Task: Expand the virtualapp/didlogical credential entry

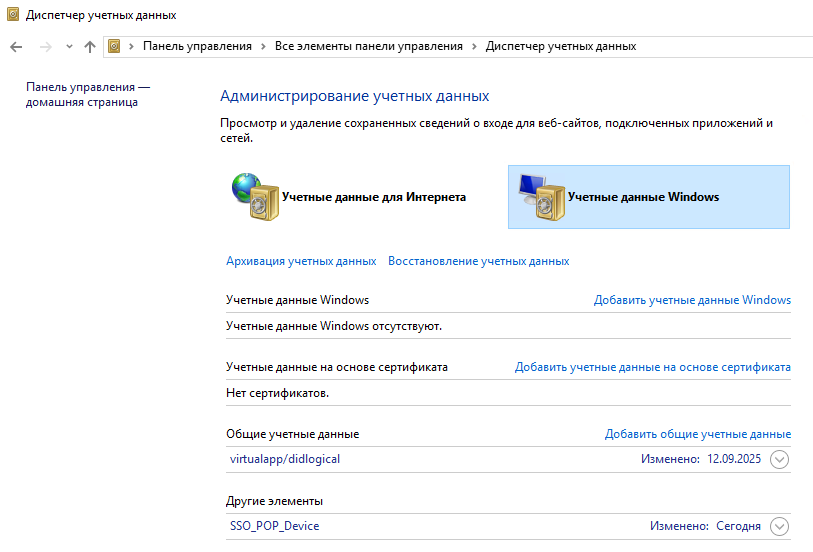Action: click(780, 460)
